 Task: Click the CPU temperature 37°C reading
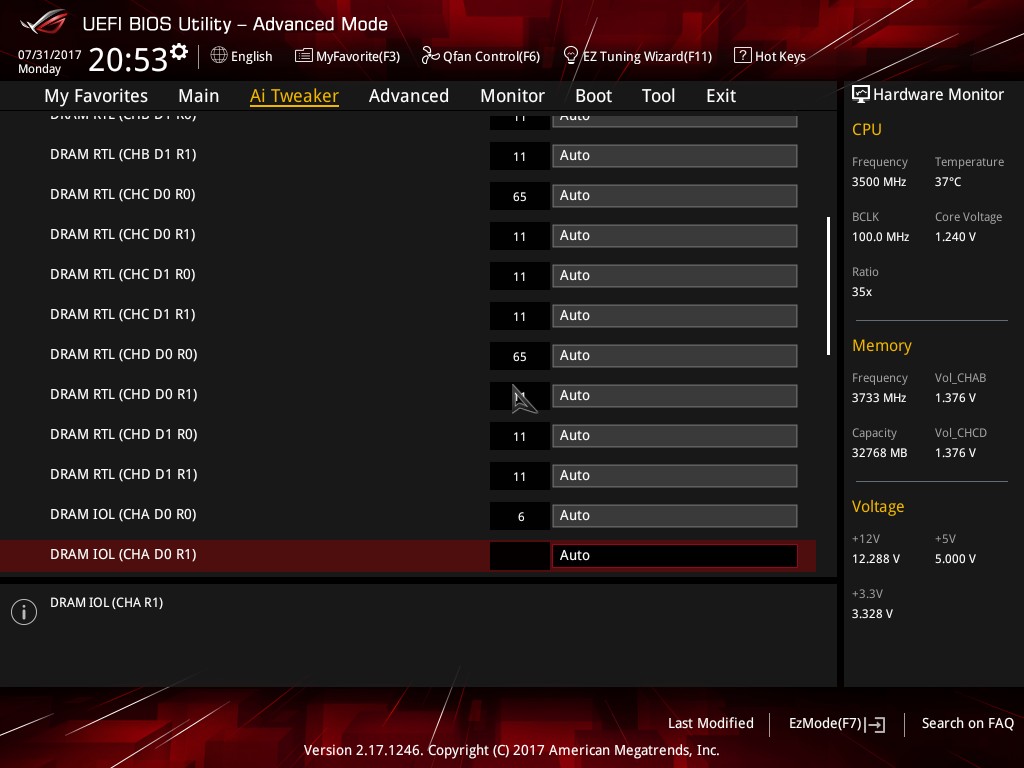(x=948, y=182)
